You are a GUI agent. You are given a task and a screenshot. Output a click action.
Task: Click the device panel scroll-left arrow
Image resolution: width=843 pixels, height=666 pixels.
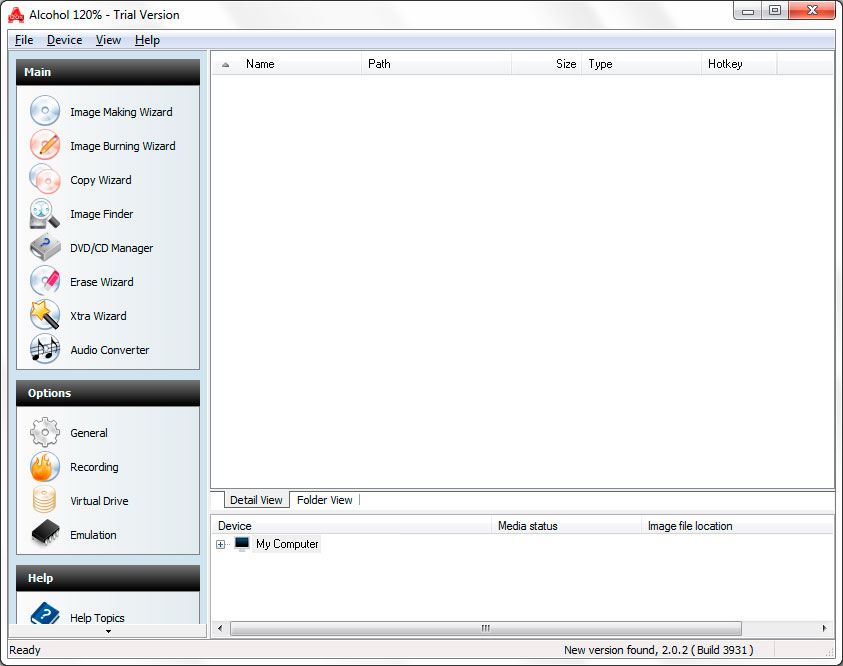(219, 628)
